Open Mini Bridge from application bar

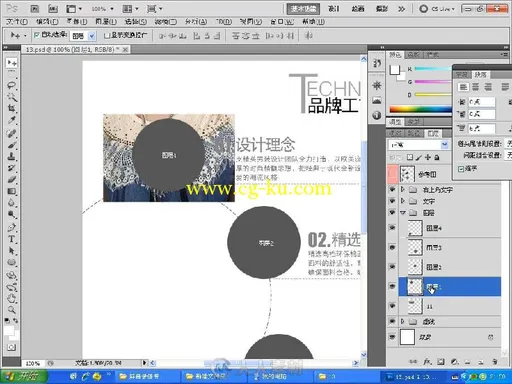53,9
